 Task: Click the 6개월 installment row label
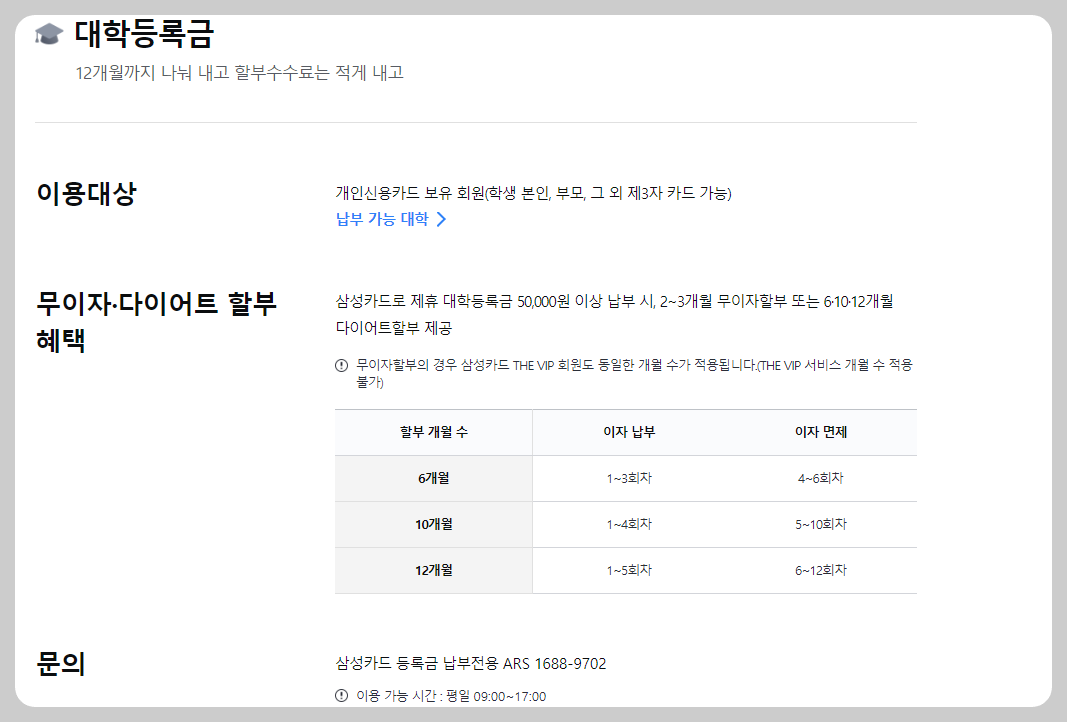tap(432, 478)
